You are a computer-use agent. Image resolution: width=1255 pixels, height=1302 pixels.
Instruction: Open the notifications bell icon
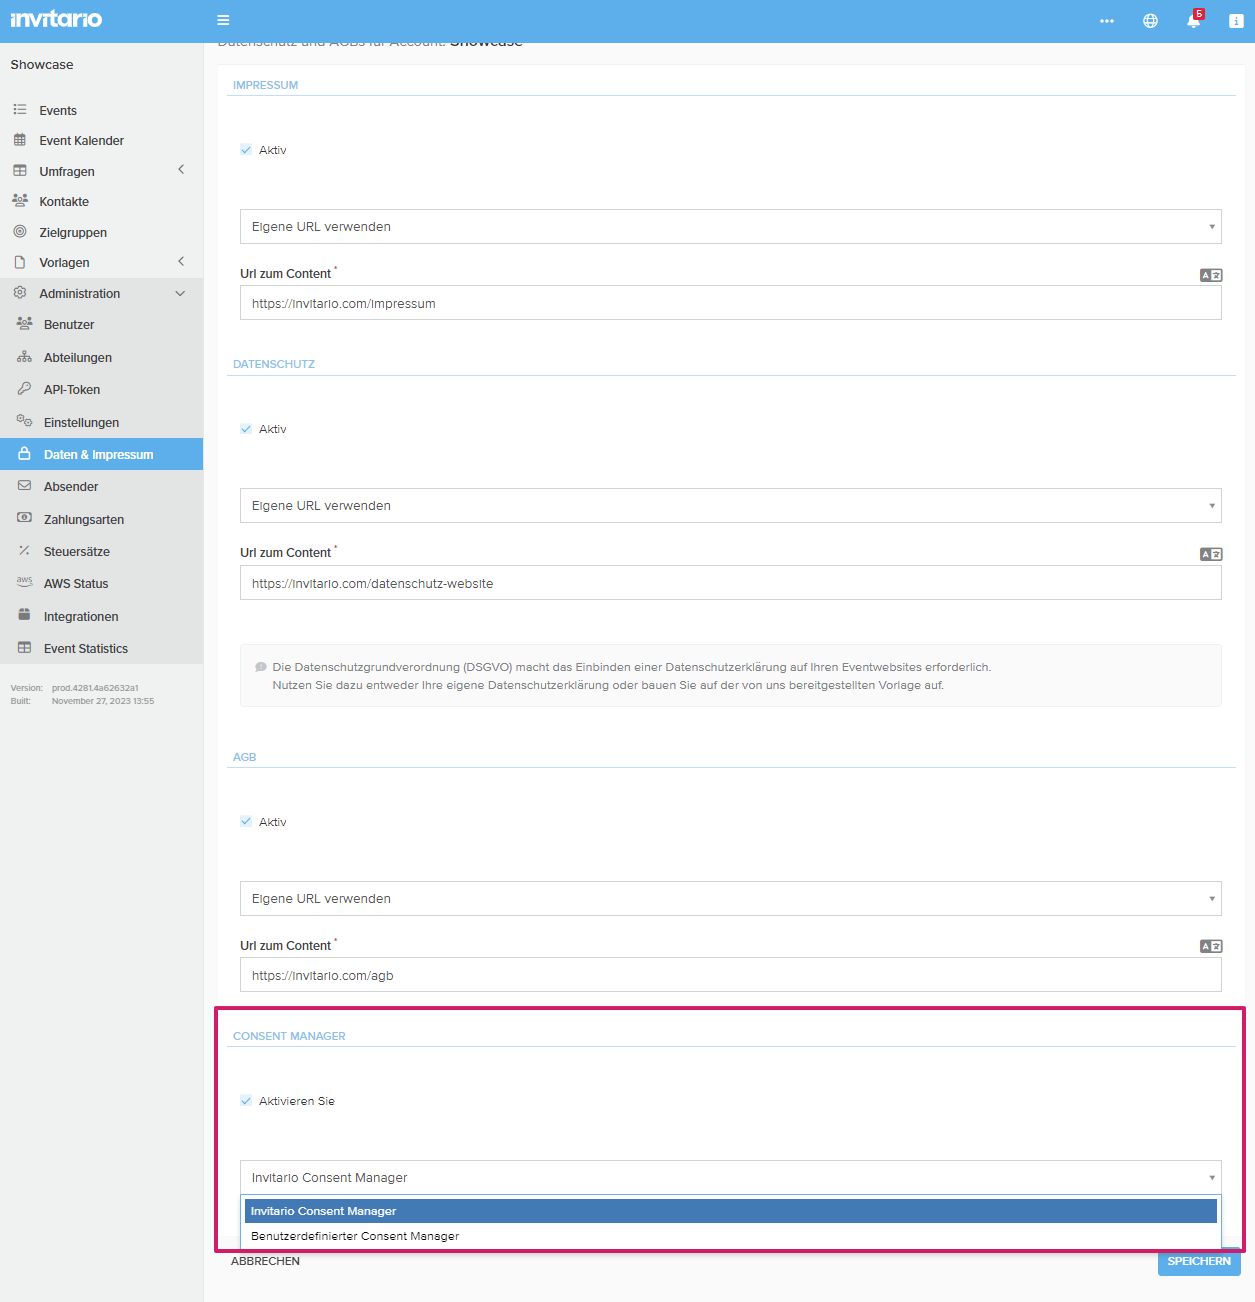1193,20
